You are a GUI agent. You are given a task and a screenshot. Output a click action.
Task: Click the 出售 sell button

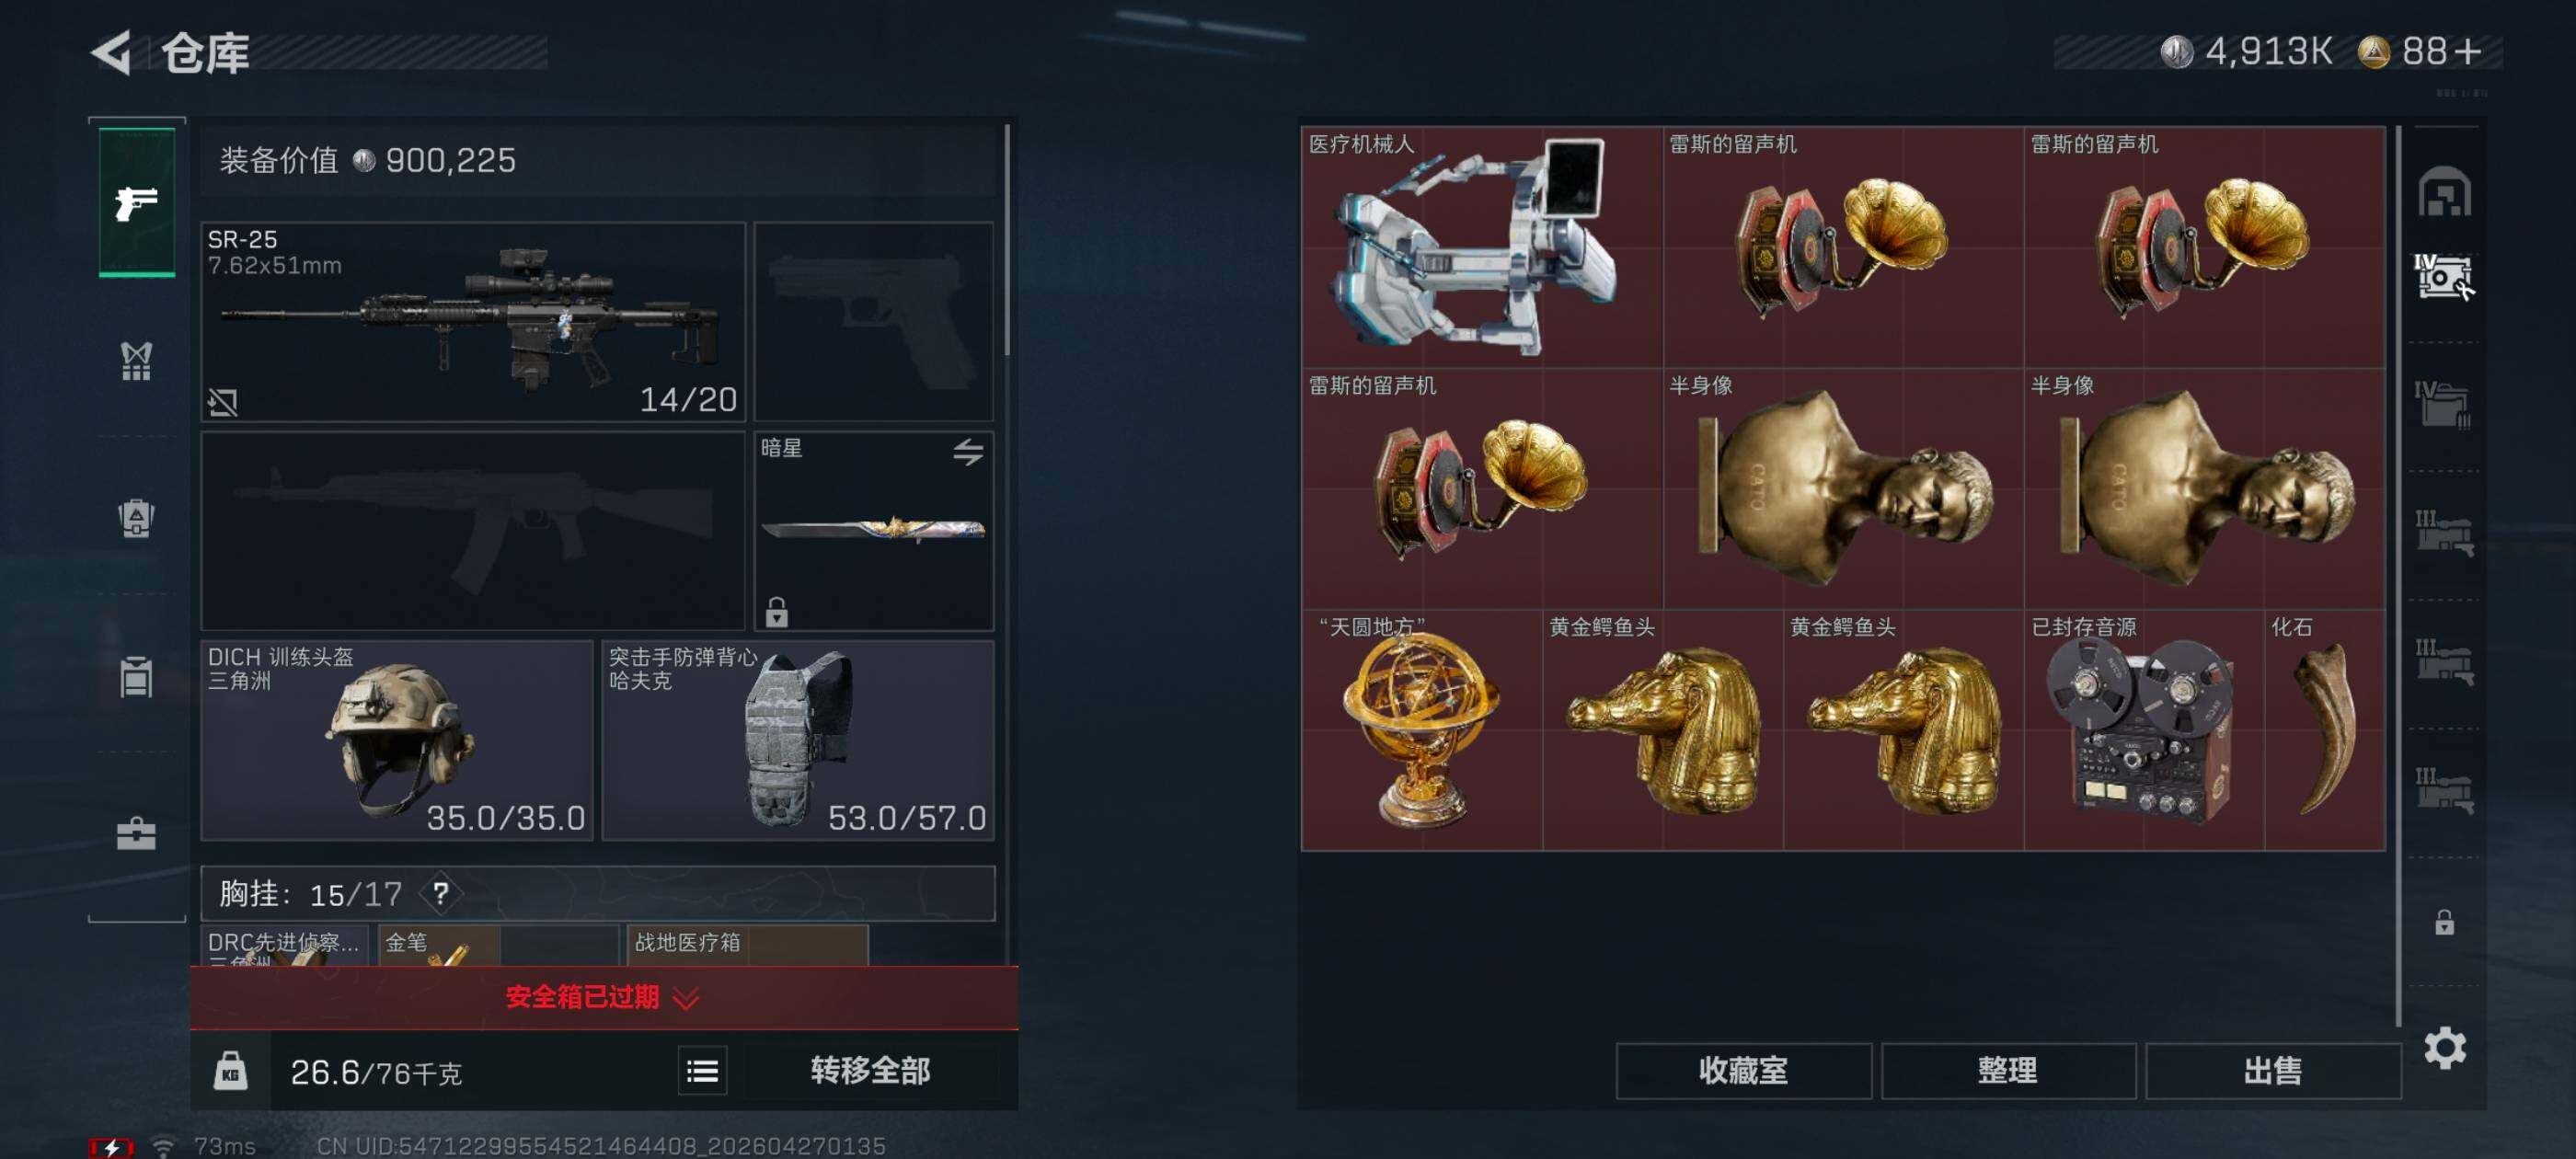pos(2273,1071)
